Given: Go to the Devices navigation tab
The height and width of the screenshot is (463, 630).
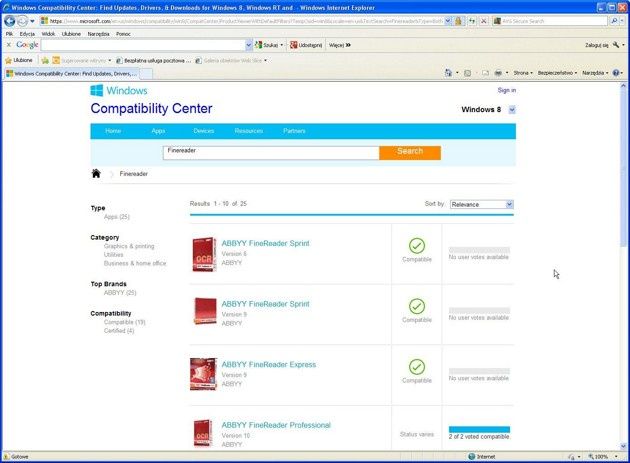Looking at the screenshot, I should coord(204,131).
